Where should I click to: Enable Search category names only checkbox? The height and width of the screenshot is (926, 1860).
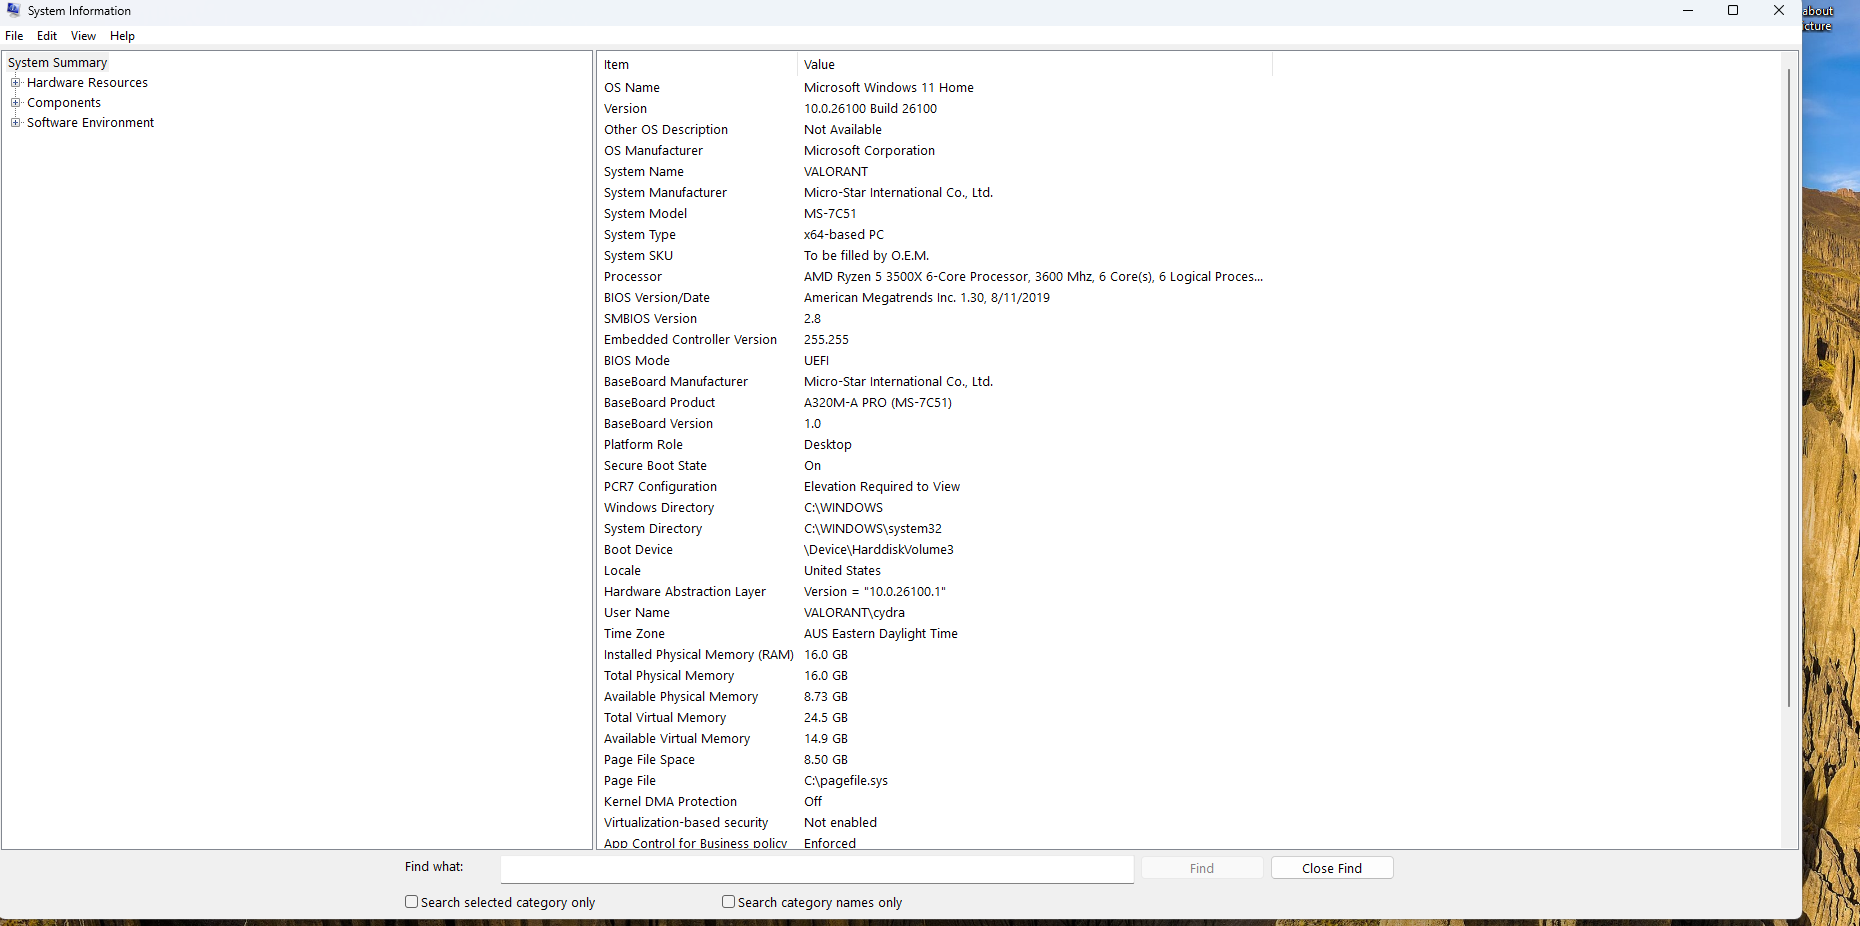(x=728, y=902)
